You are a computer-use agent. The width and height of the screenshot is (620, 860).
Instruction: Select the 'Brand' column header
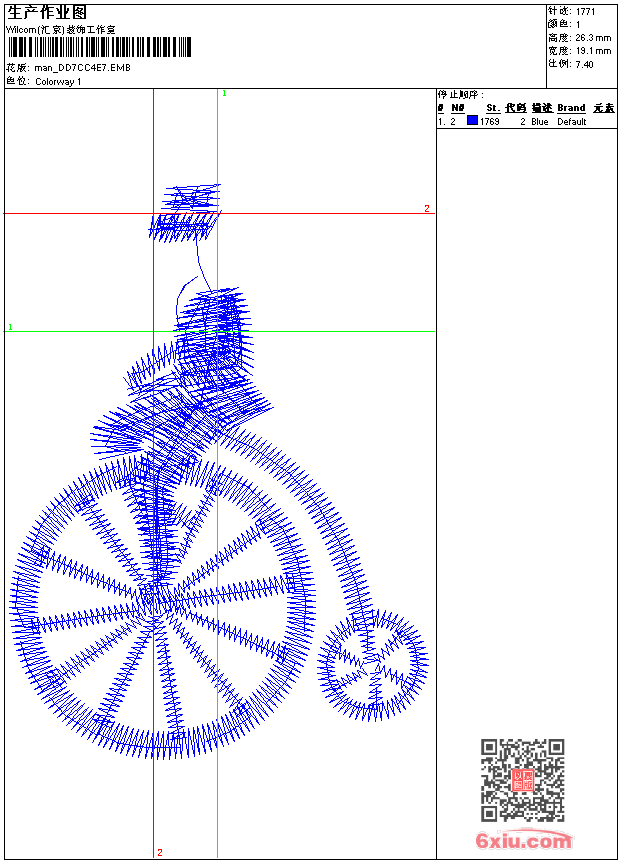(x=571, y=108)
